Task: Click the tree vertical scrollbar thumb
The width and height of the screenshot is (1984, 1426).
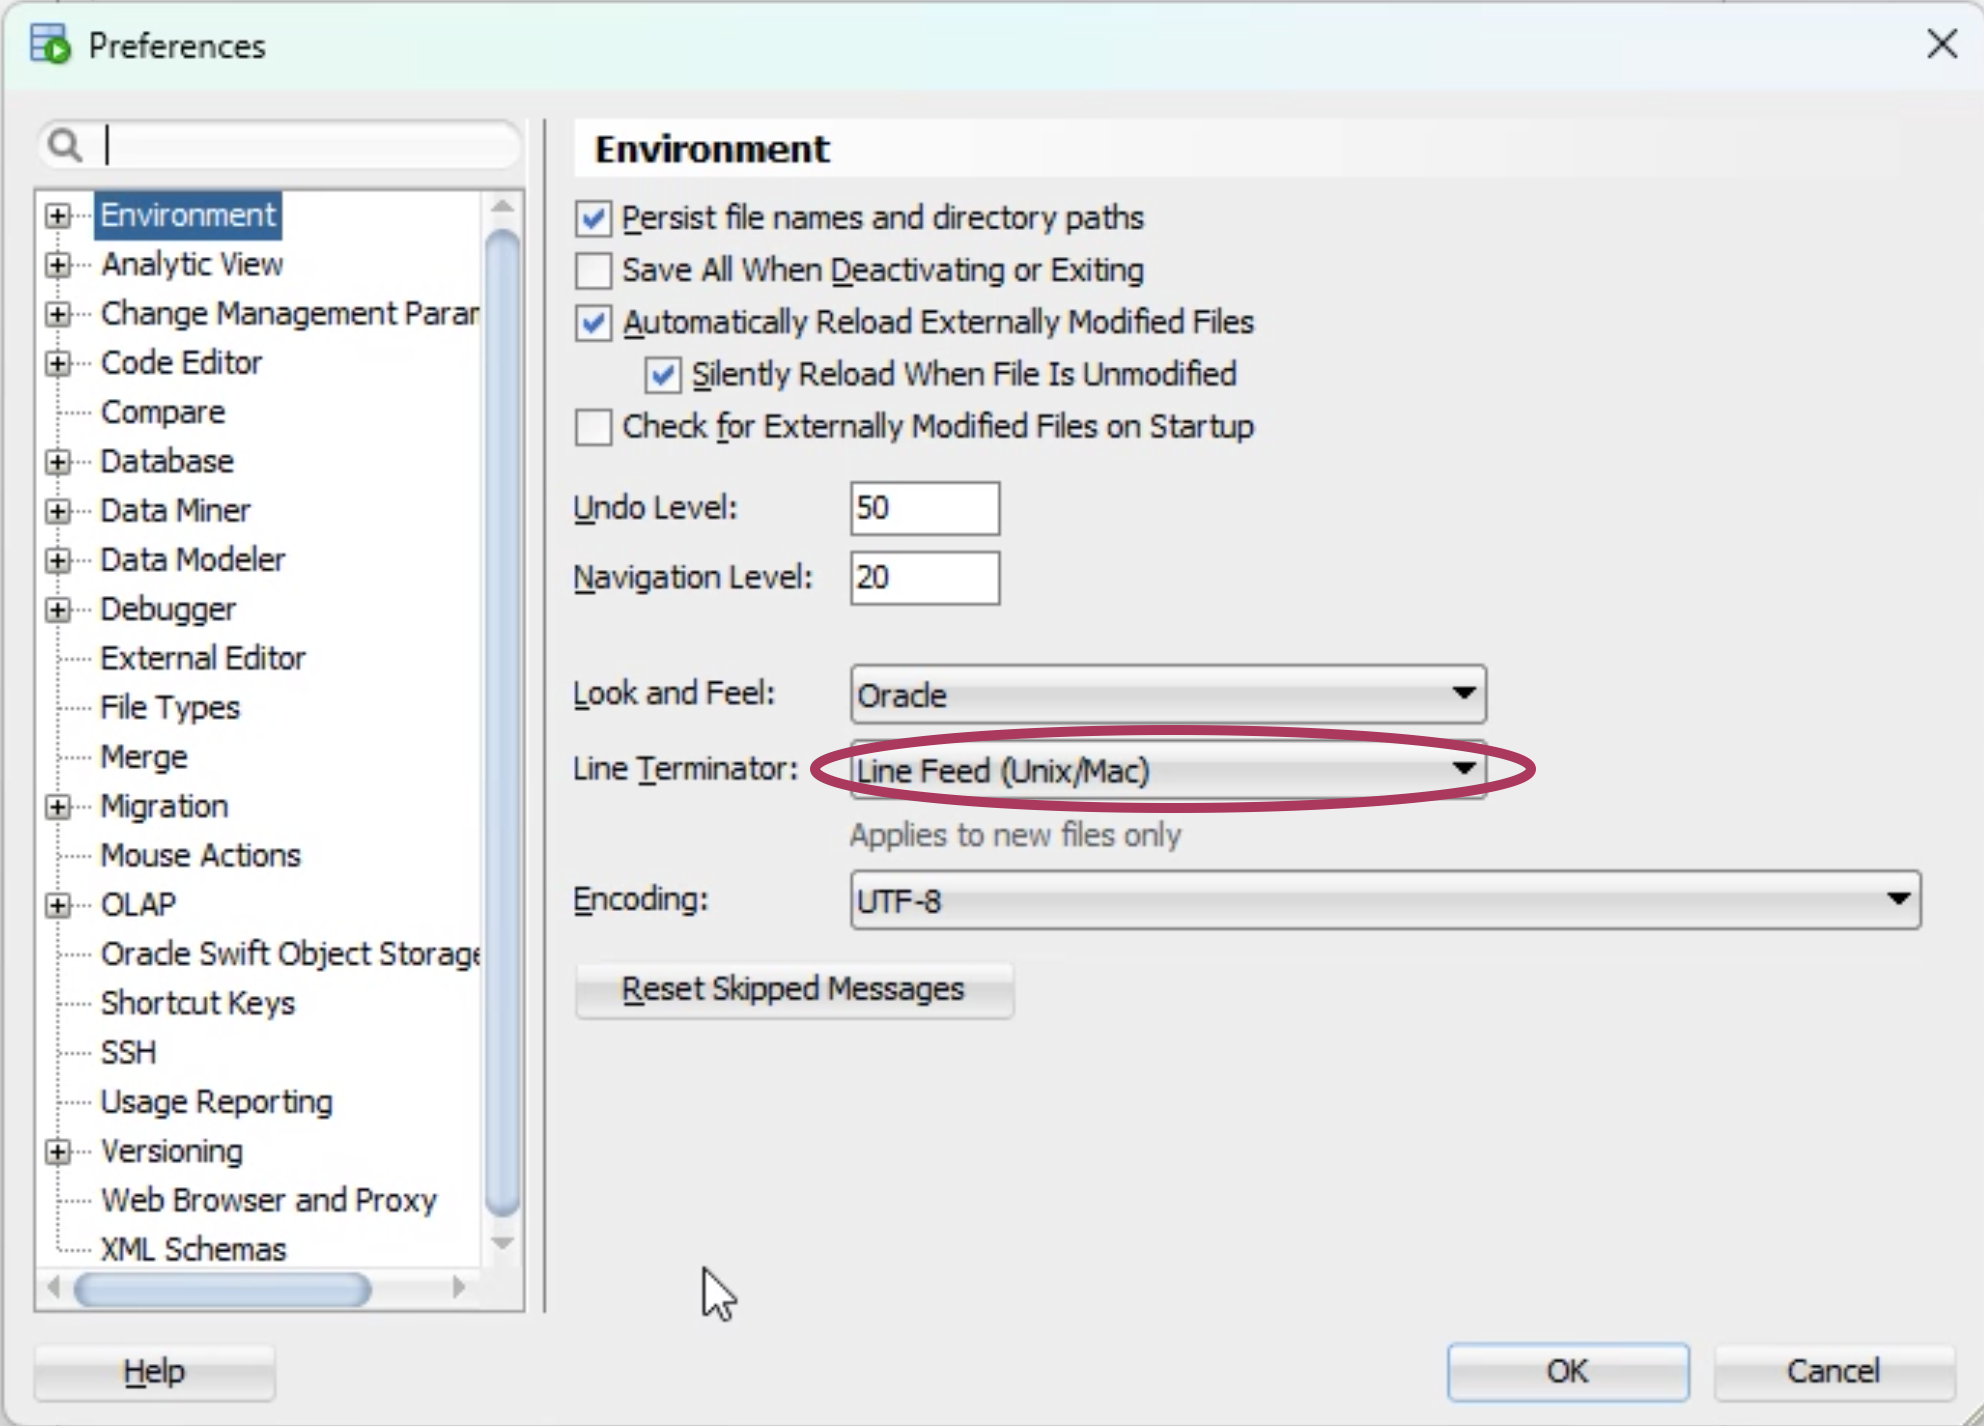Action: (502, 724)
